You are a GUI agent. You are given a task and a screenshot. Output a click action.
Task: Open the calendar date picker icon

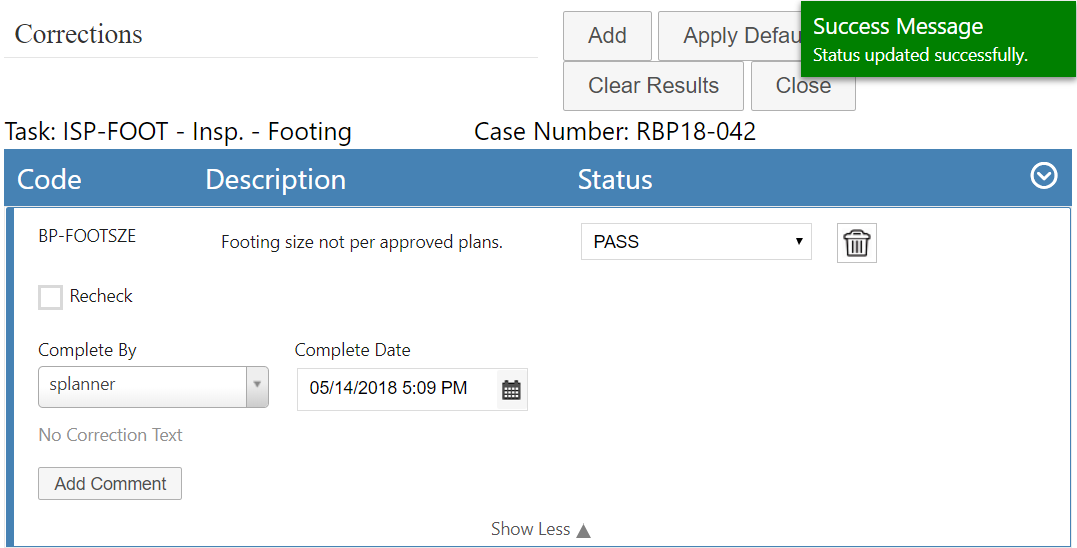pyautogui.click(x=511, y=390)
